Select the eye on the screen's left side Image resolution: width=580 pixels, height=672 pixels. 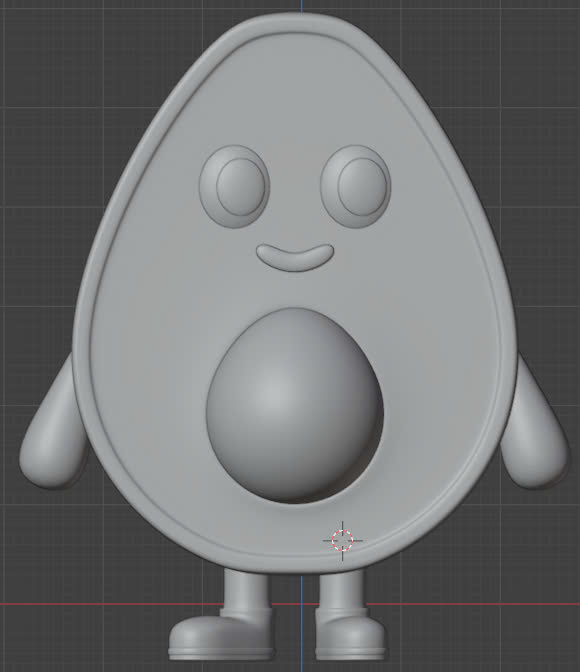[235, 187]
